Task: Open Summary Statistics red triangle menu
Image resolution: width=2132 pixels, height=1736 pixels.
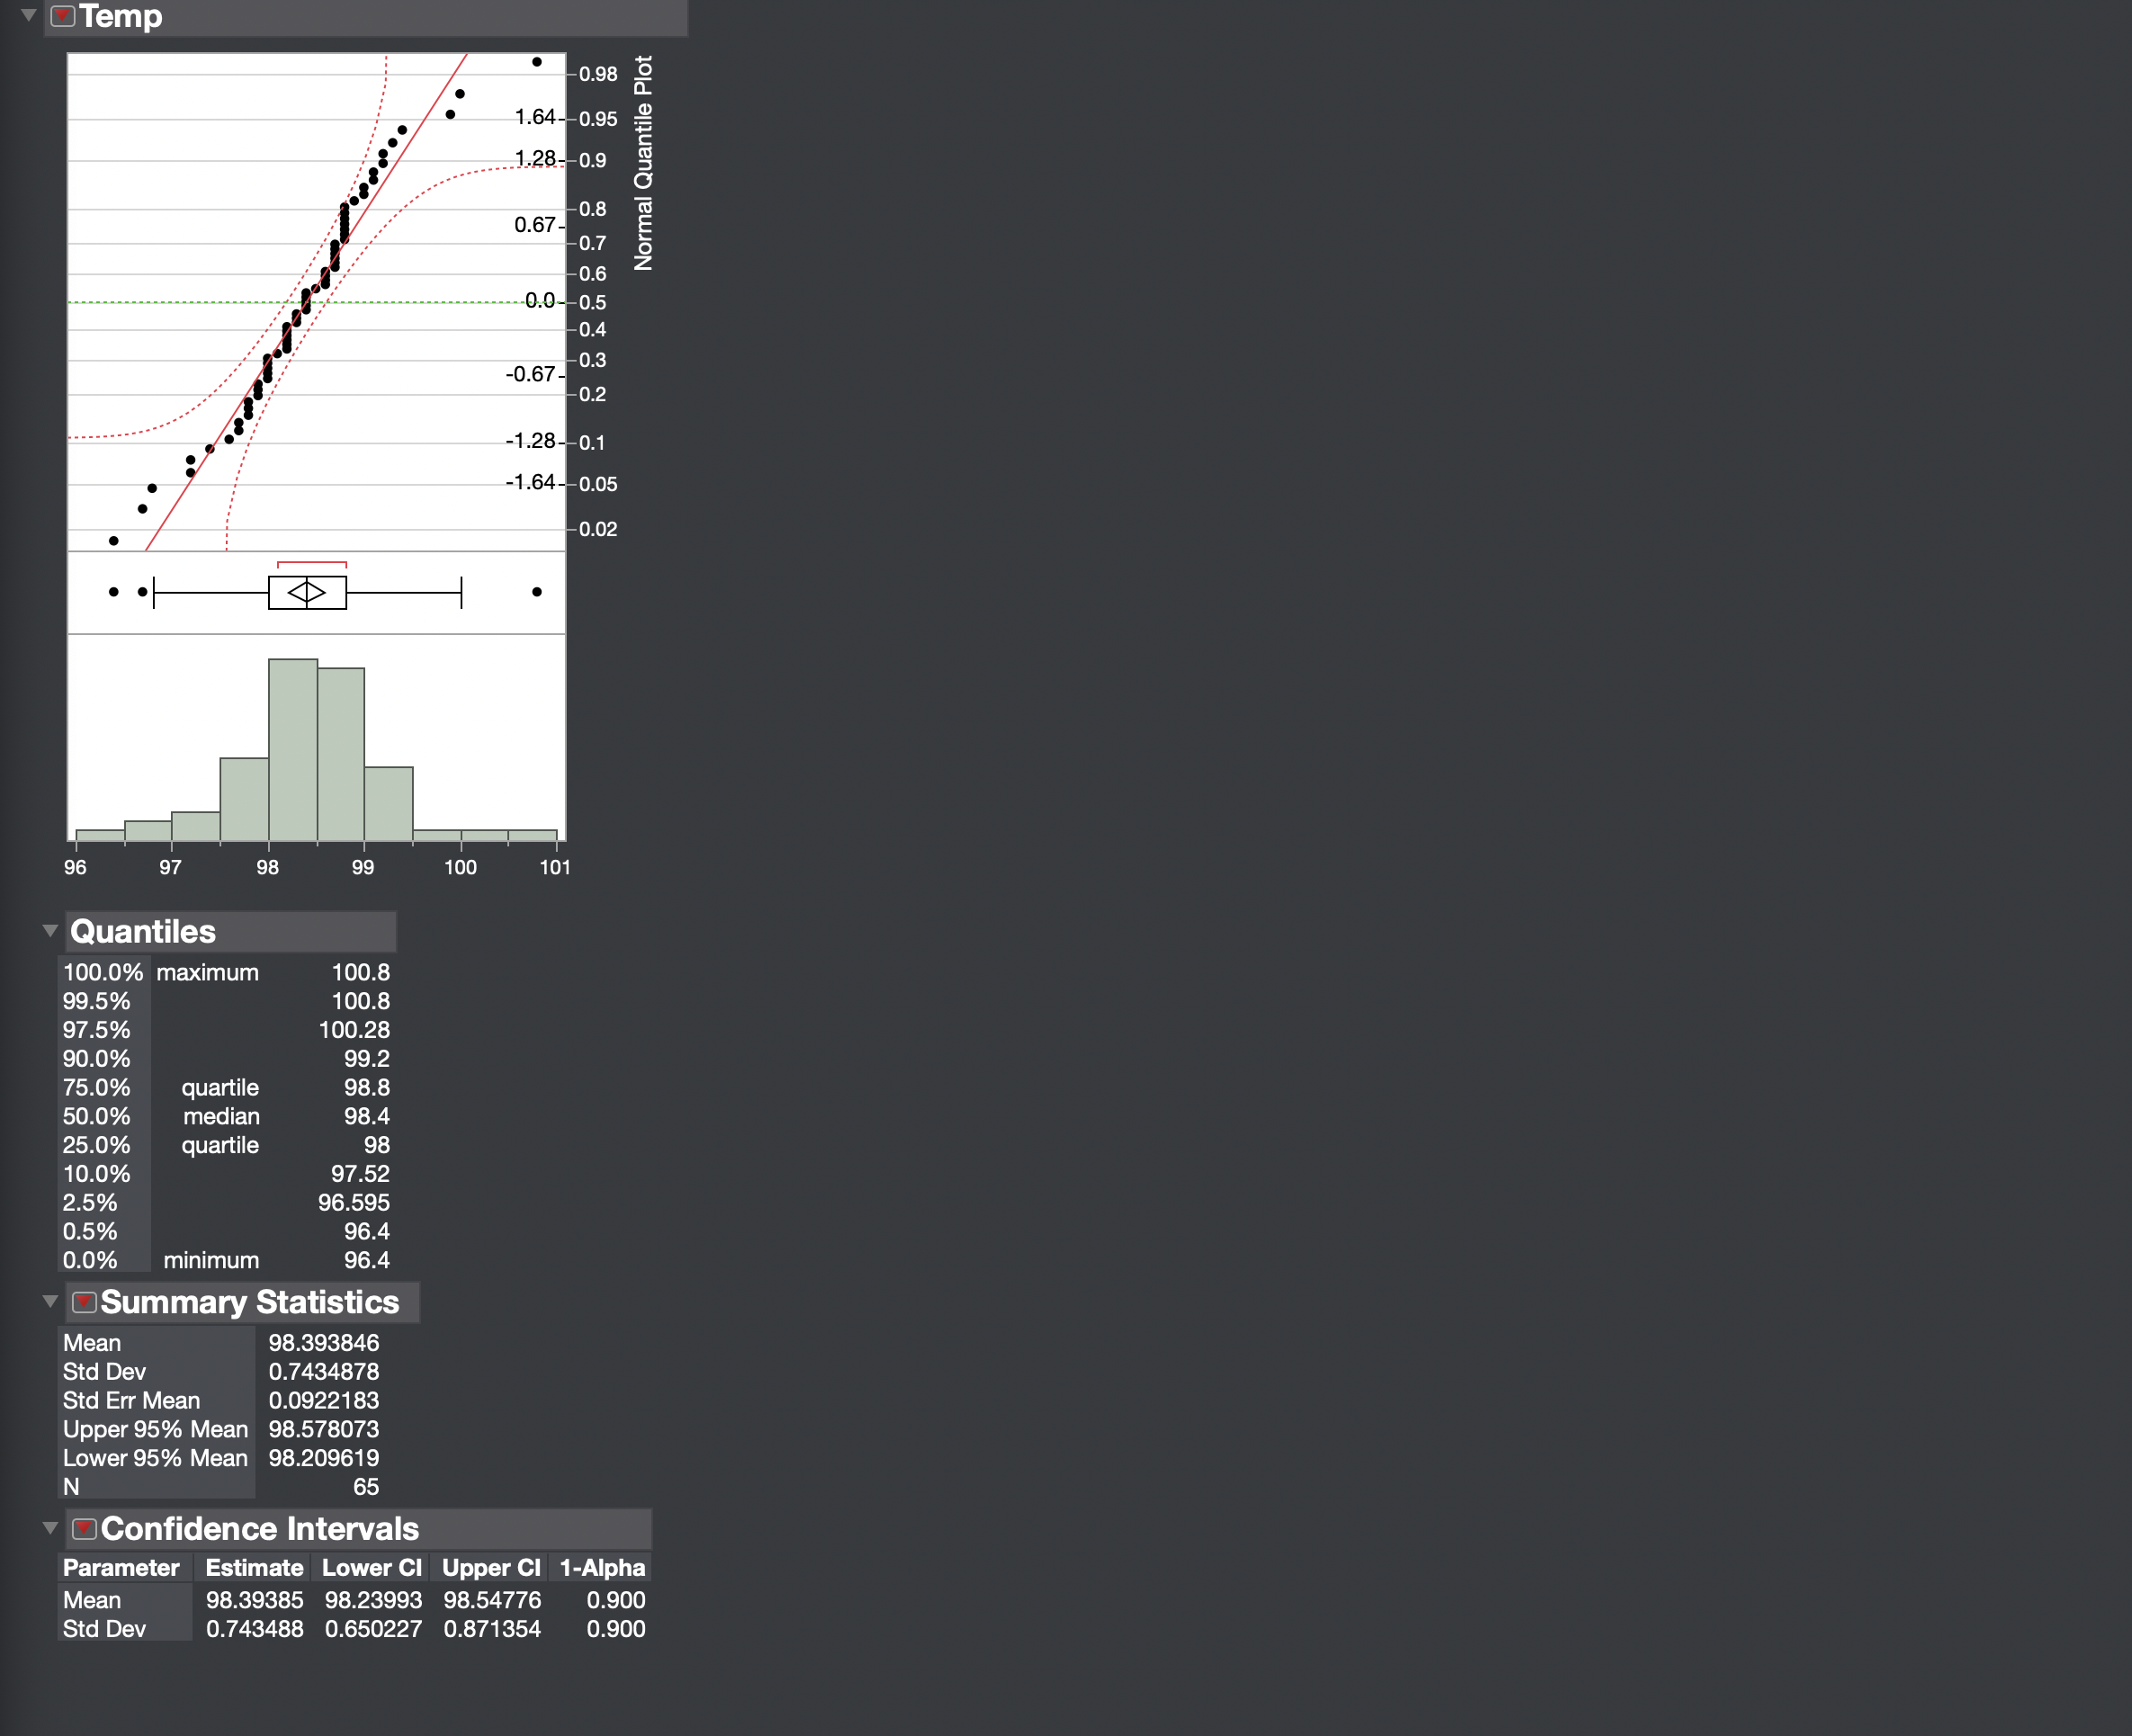Action: (x=84, y=1302)
